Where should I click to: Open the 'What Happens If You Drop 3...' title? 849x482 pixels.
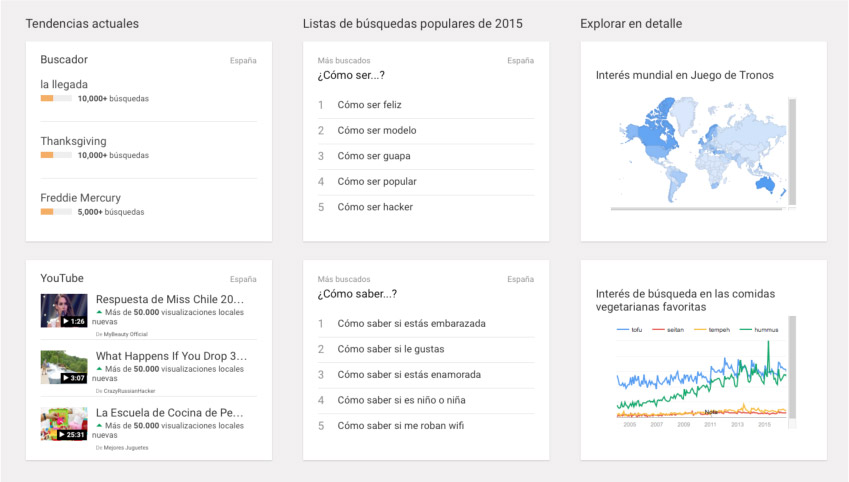[x=171, y=356]
